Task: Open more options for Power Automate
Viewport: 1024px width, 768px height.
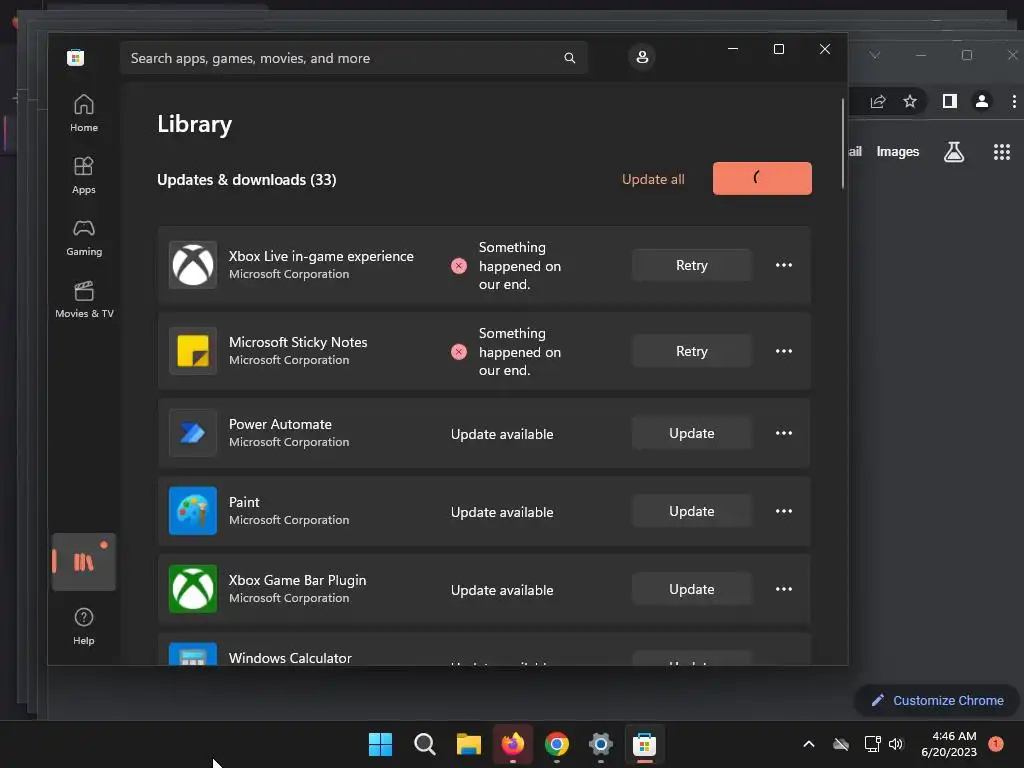Action: (x=784, y=433)
